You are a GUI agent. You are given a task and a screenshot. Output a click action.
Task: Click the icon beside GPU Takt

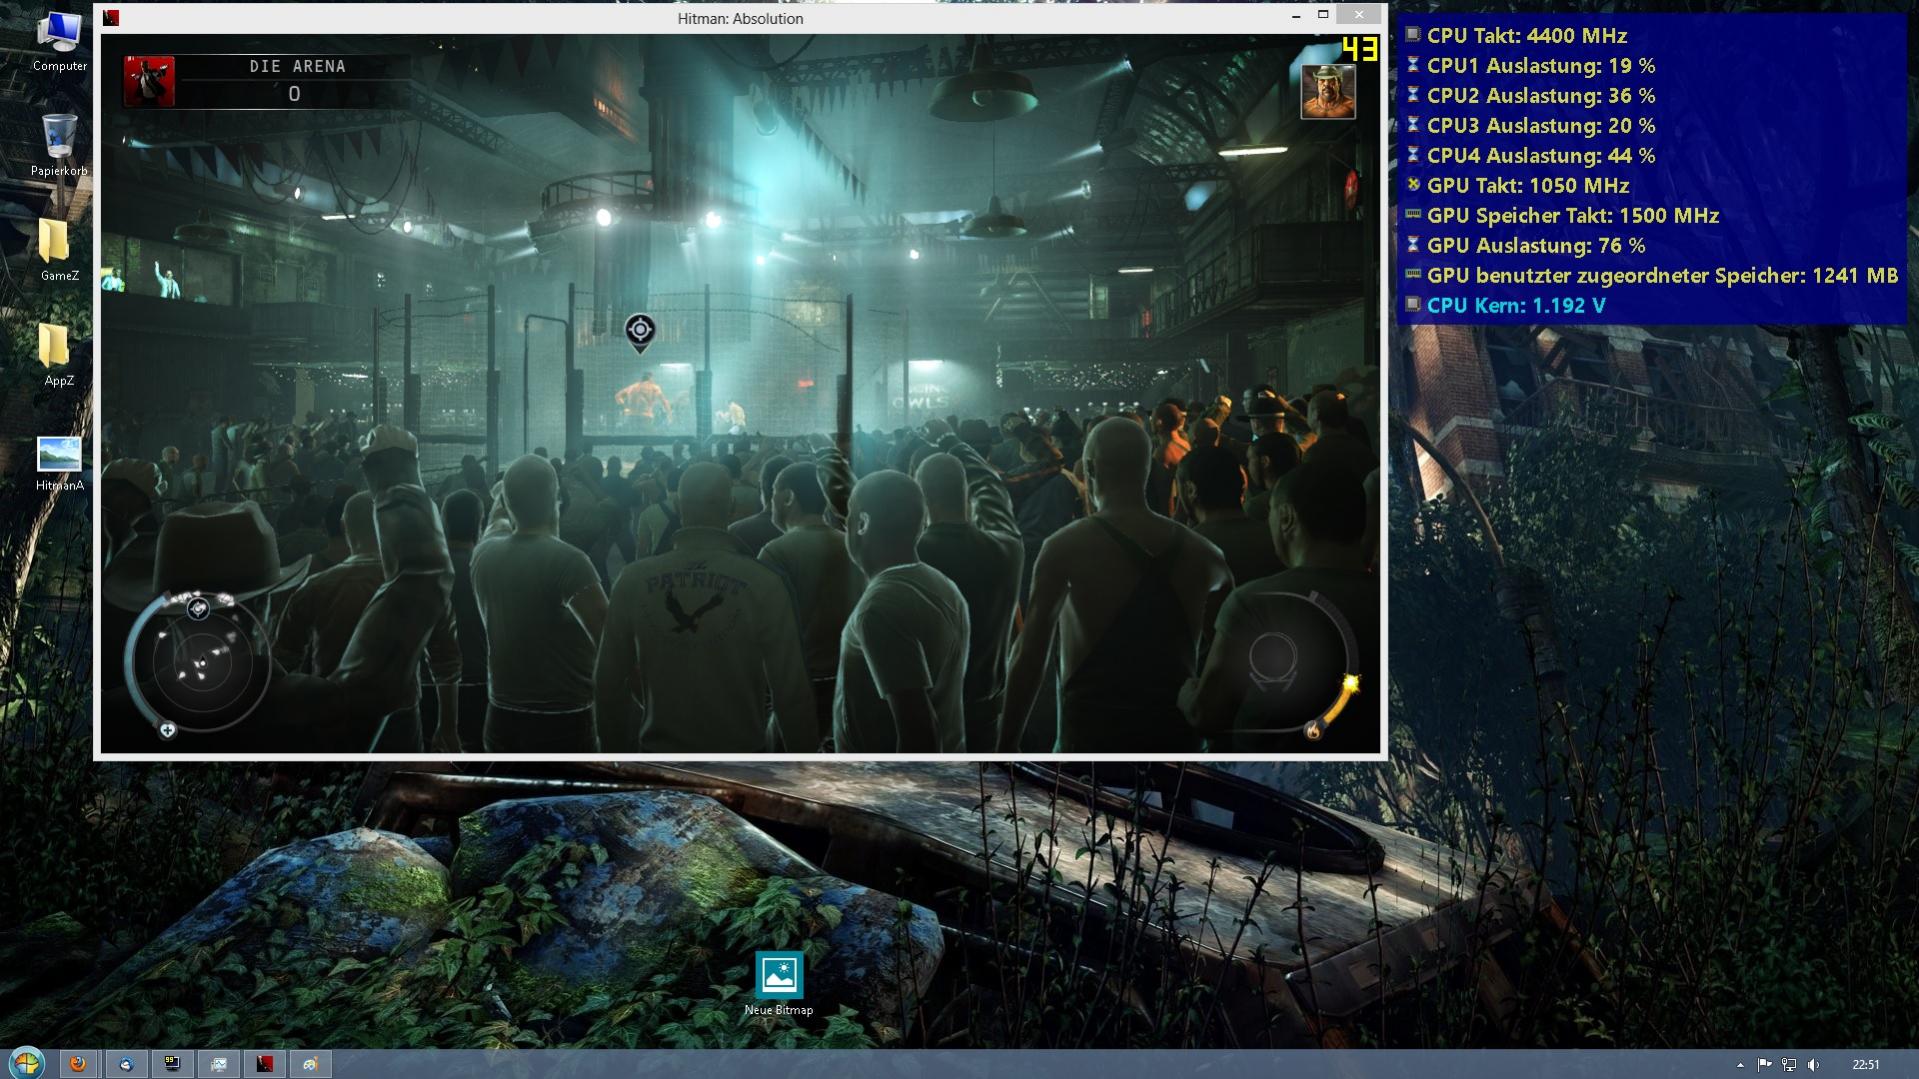1412,184
